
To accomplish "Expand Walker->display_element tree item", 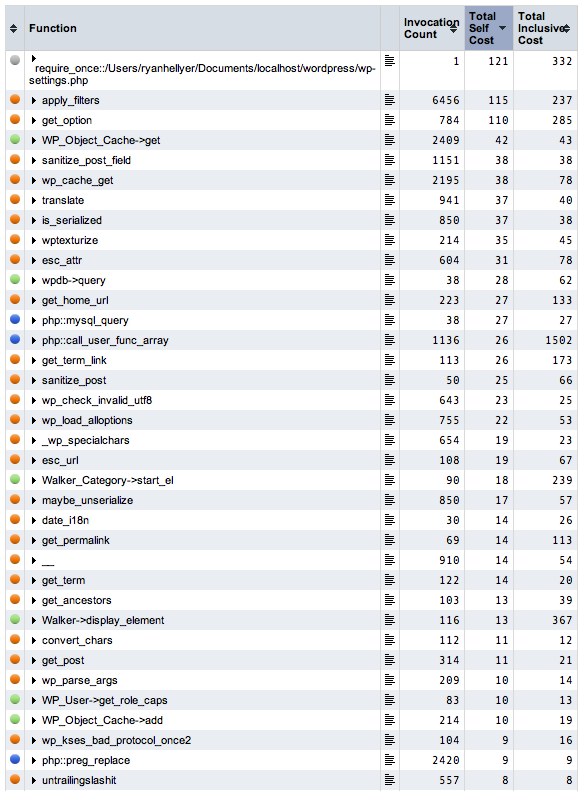I will pos(34,620).
